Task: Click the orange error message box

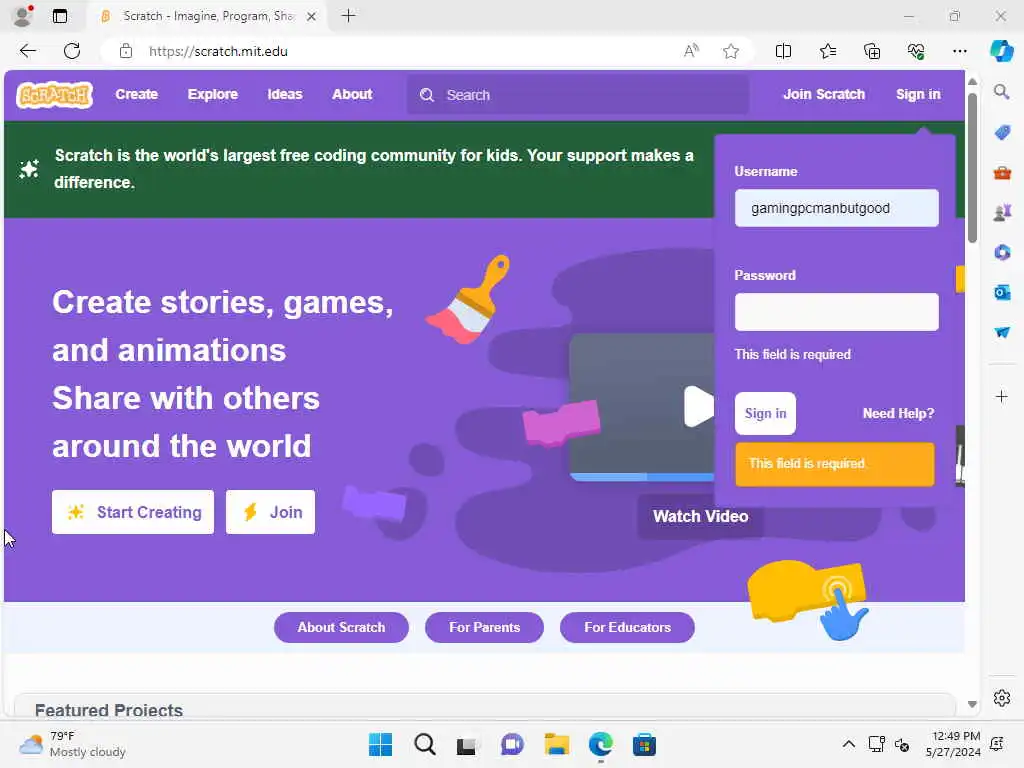Action: point(835,464)
